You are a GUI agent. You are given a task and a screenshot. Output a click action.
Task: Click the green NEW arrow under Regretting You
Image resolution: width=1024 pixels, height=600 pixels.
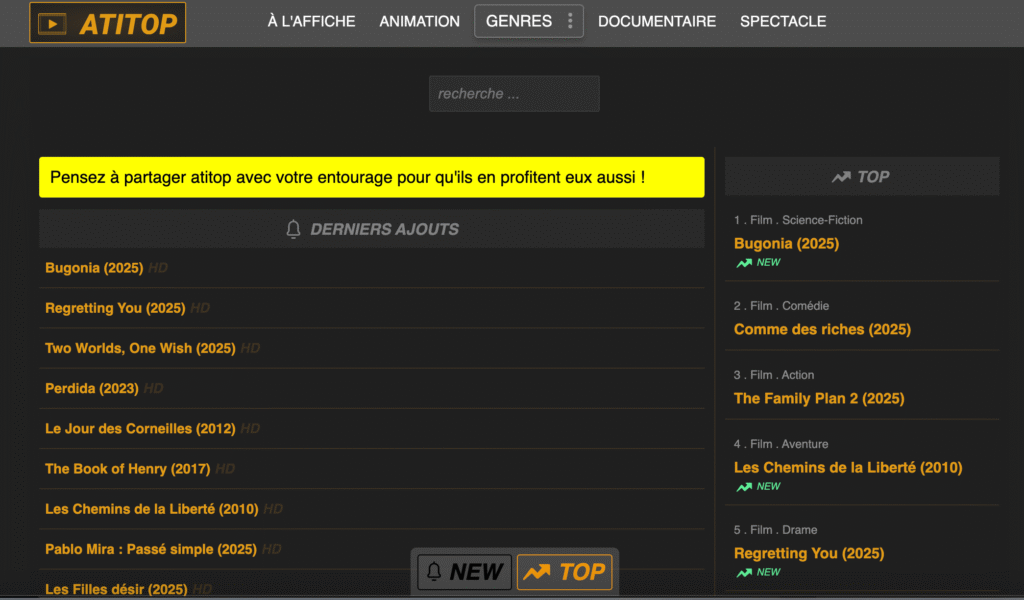coord(743,572)
